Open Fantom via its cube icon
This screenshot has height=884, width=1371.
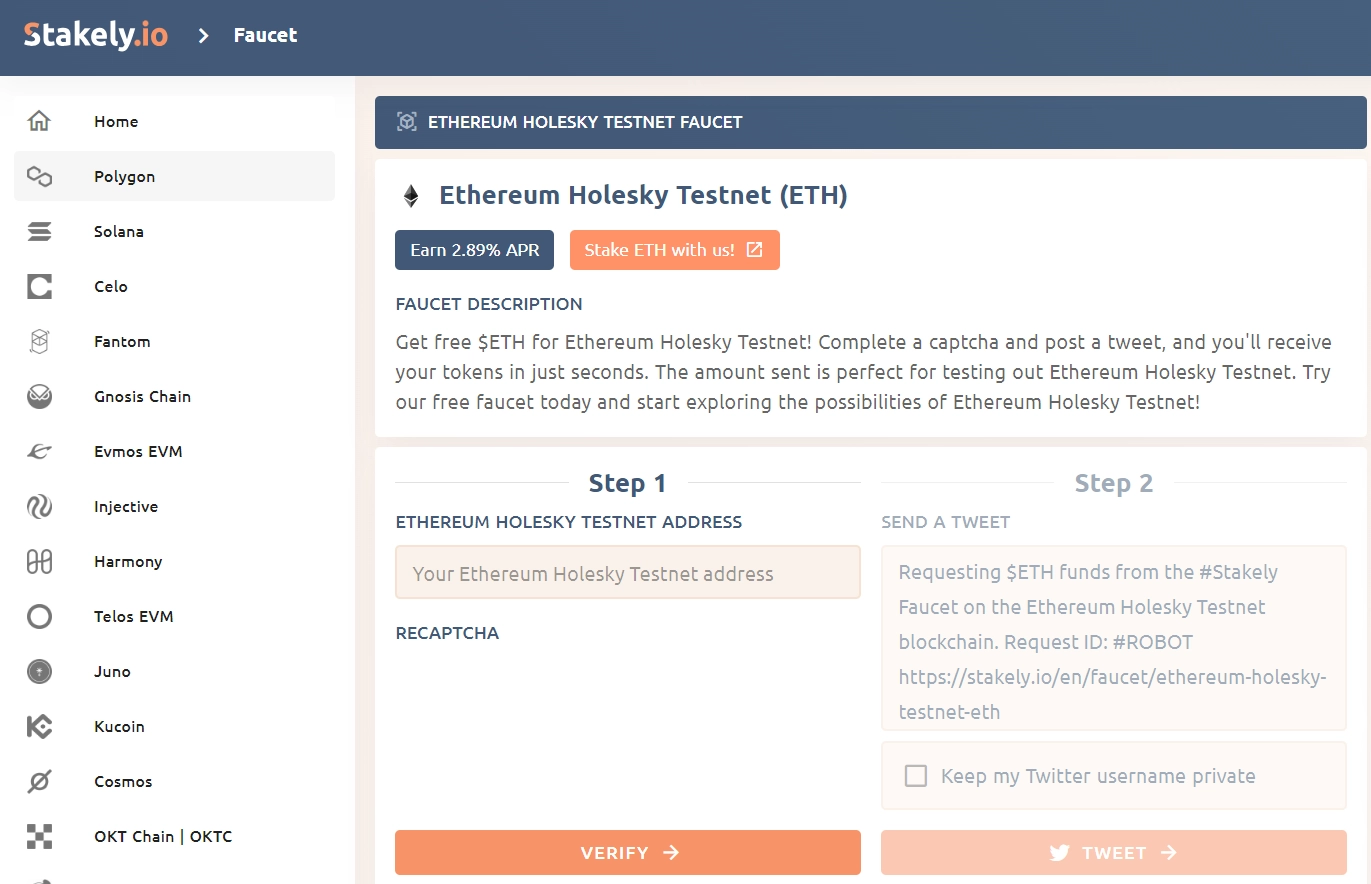pyautogui.click(x=39, y=342)
